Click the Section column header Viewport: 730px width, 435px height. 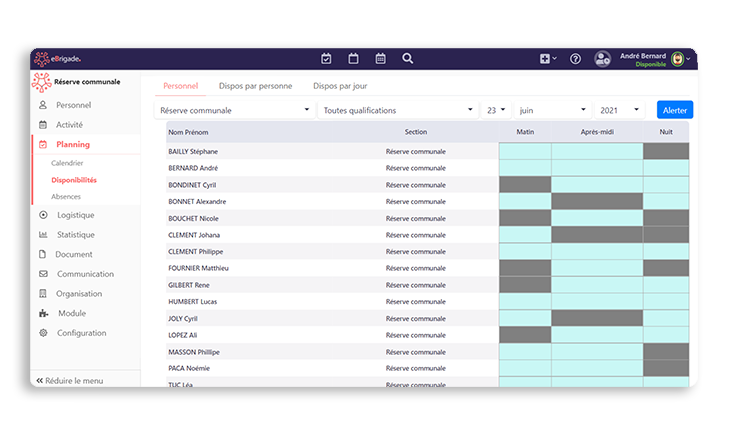coord(416,132)
